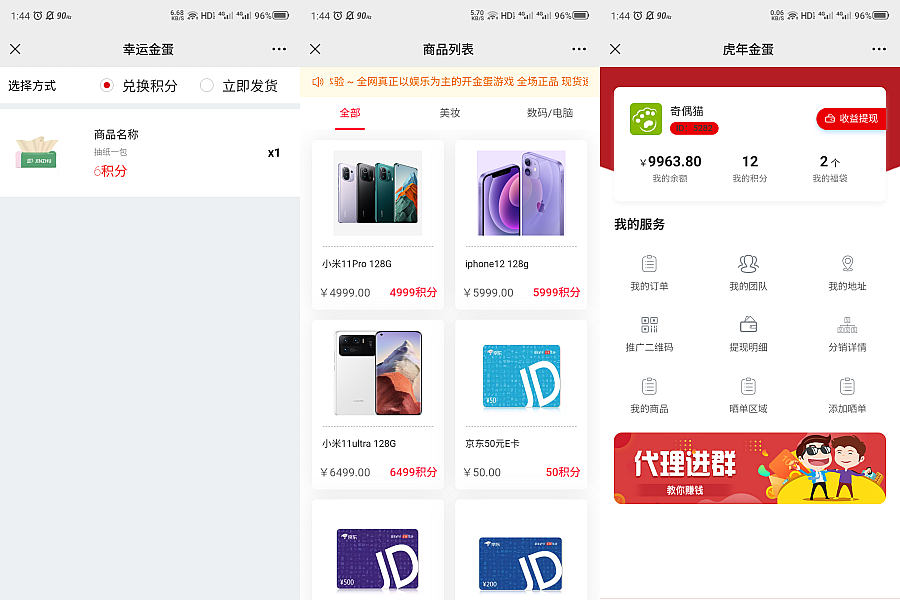Switch to the 全部 tab
The width and height of the screenshot is (900, 600).
[x=350, y=113]
